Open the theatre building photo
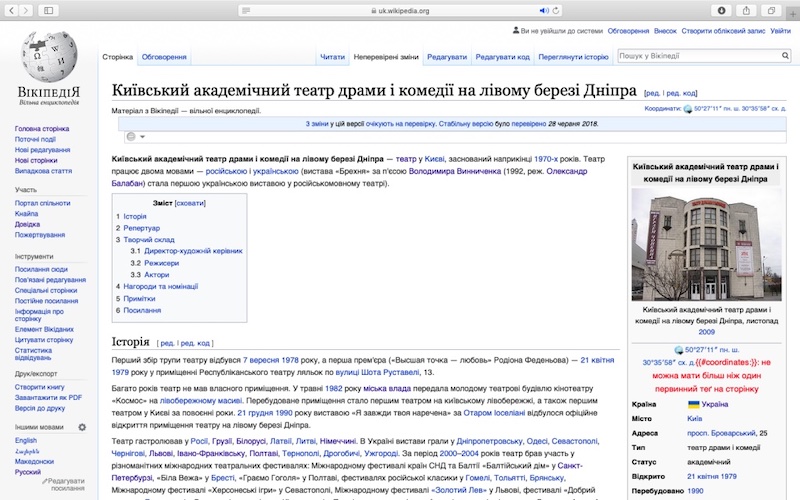Viewport: 800px width, 500px height. point(706,244)
